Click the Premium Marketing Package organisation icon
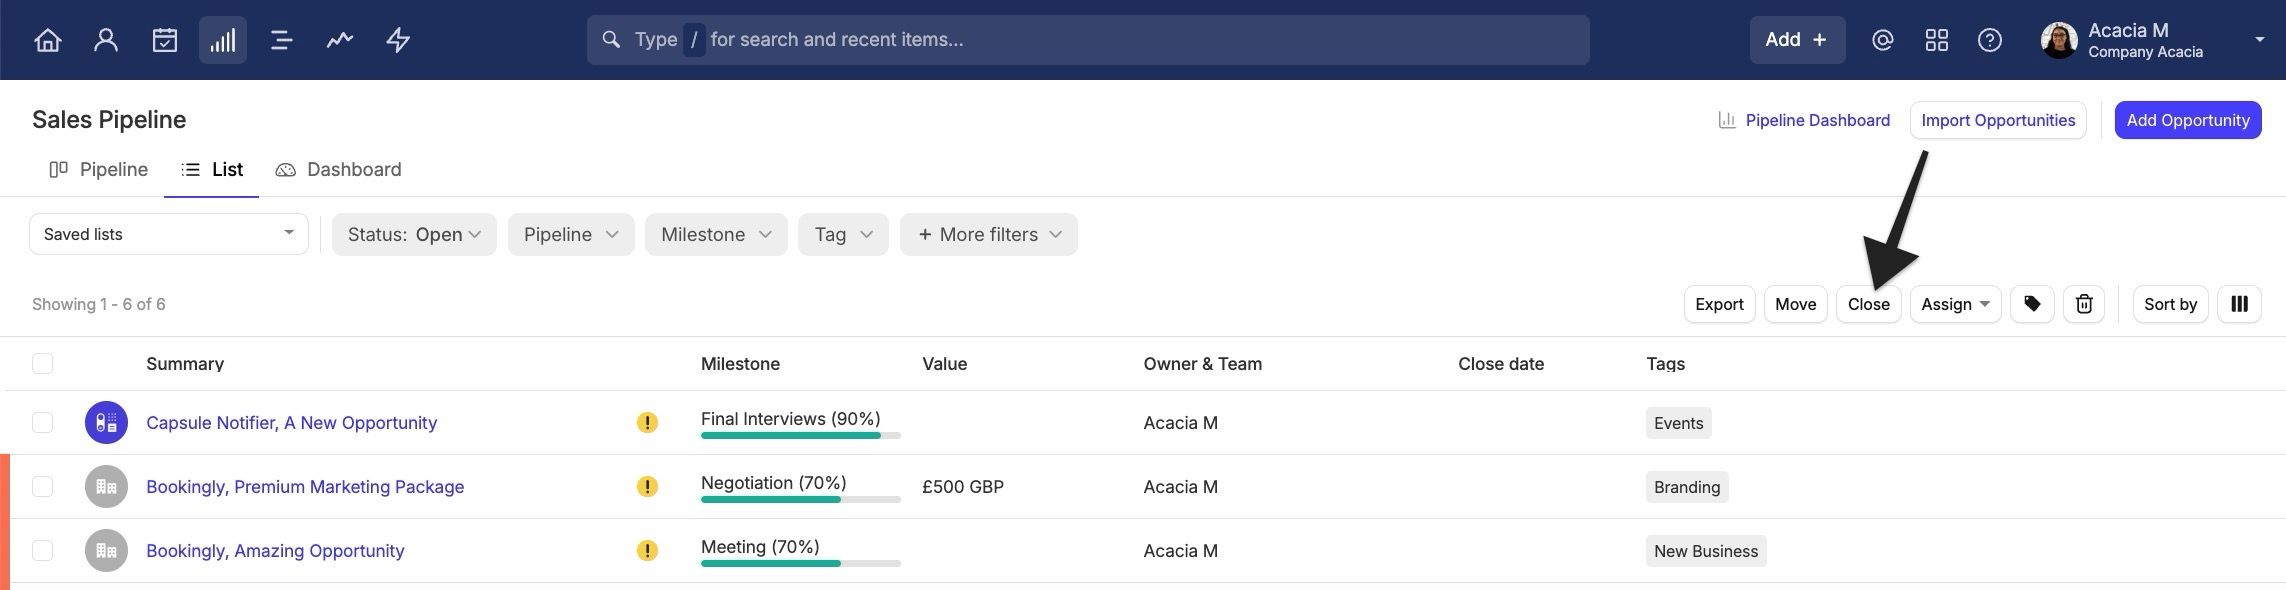2286x590 pixels. coord(106,486)
